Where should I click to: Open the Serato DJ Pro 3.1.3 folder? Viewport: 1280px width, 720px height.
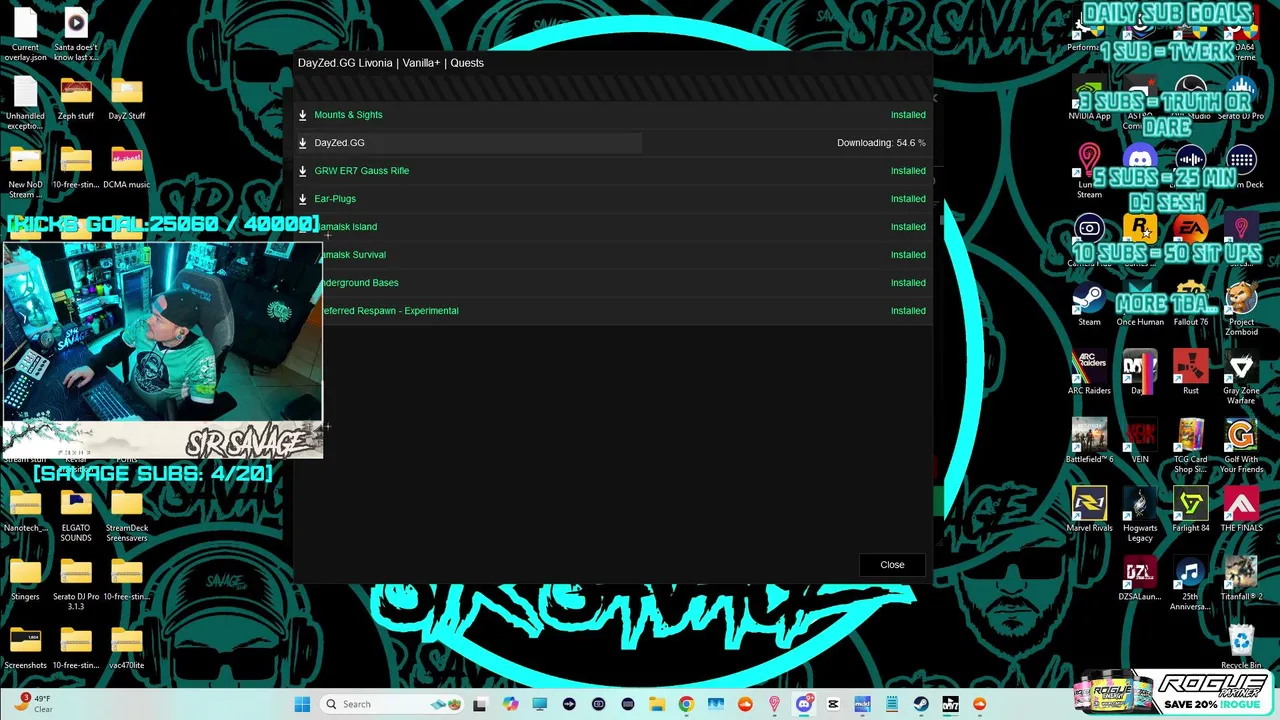coord(76,584)
